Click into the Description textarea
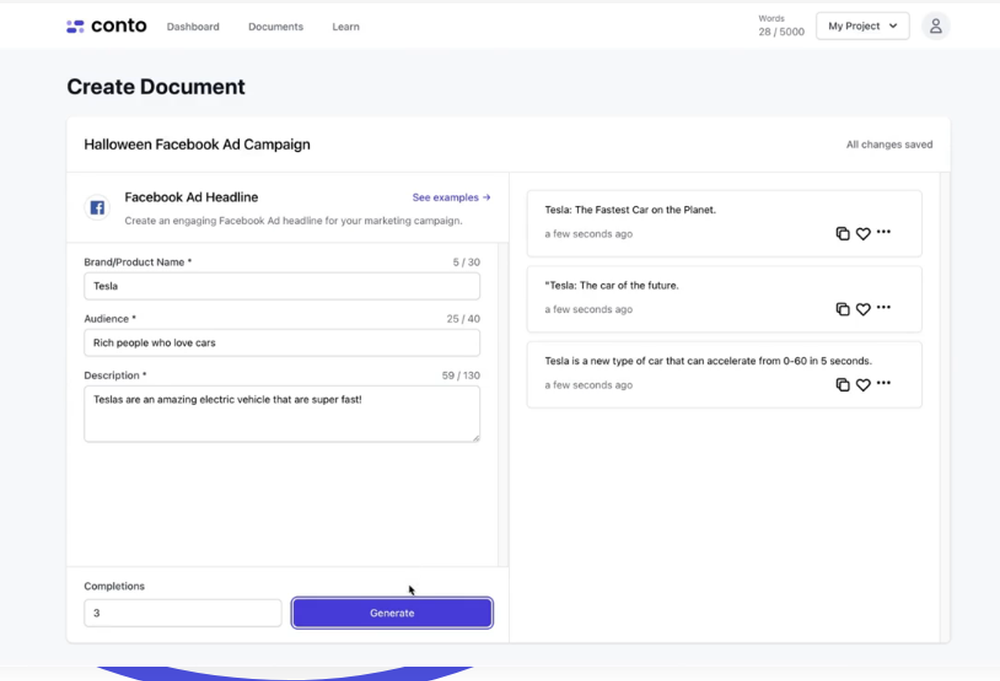The height and width of the screenshot is (681, 1000). 282,414
